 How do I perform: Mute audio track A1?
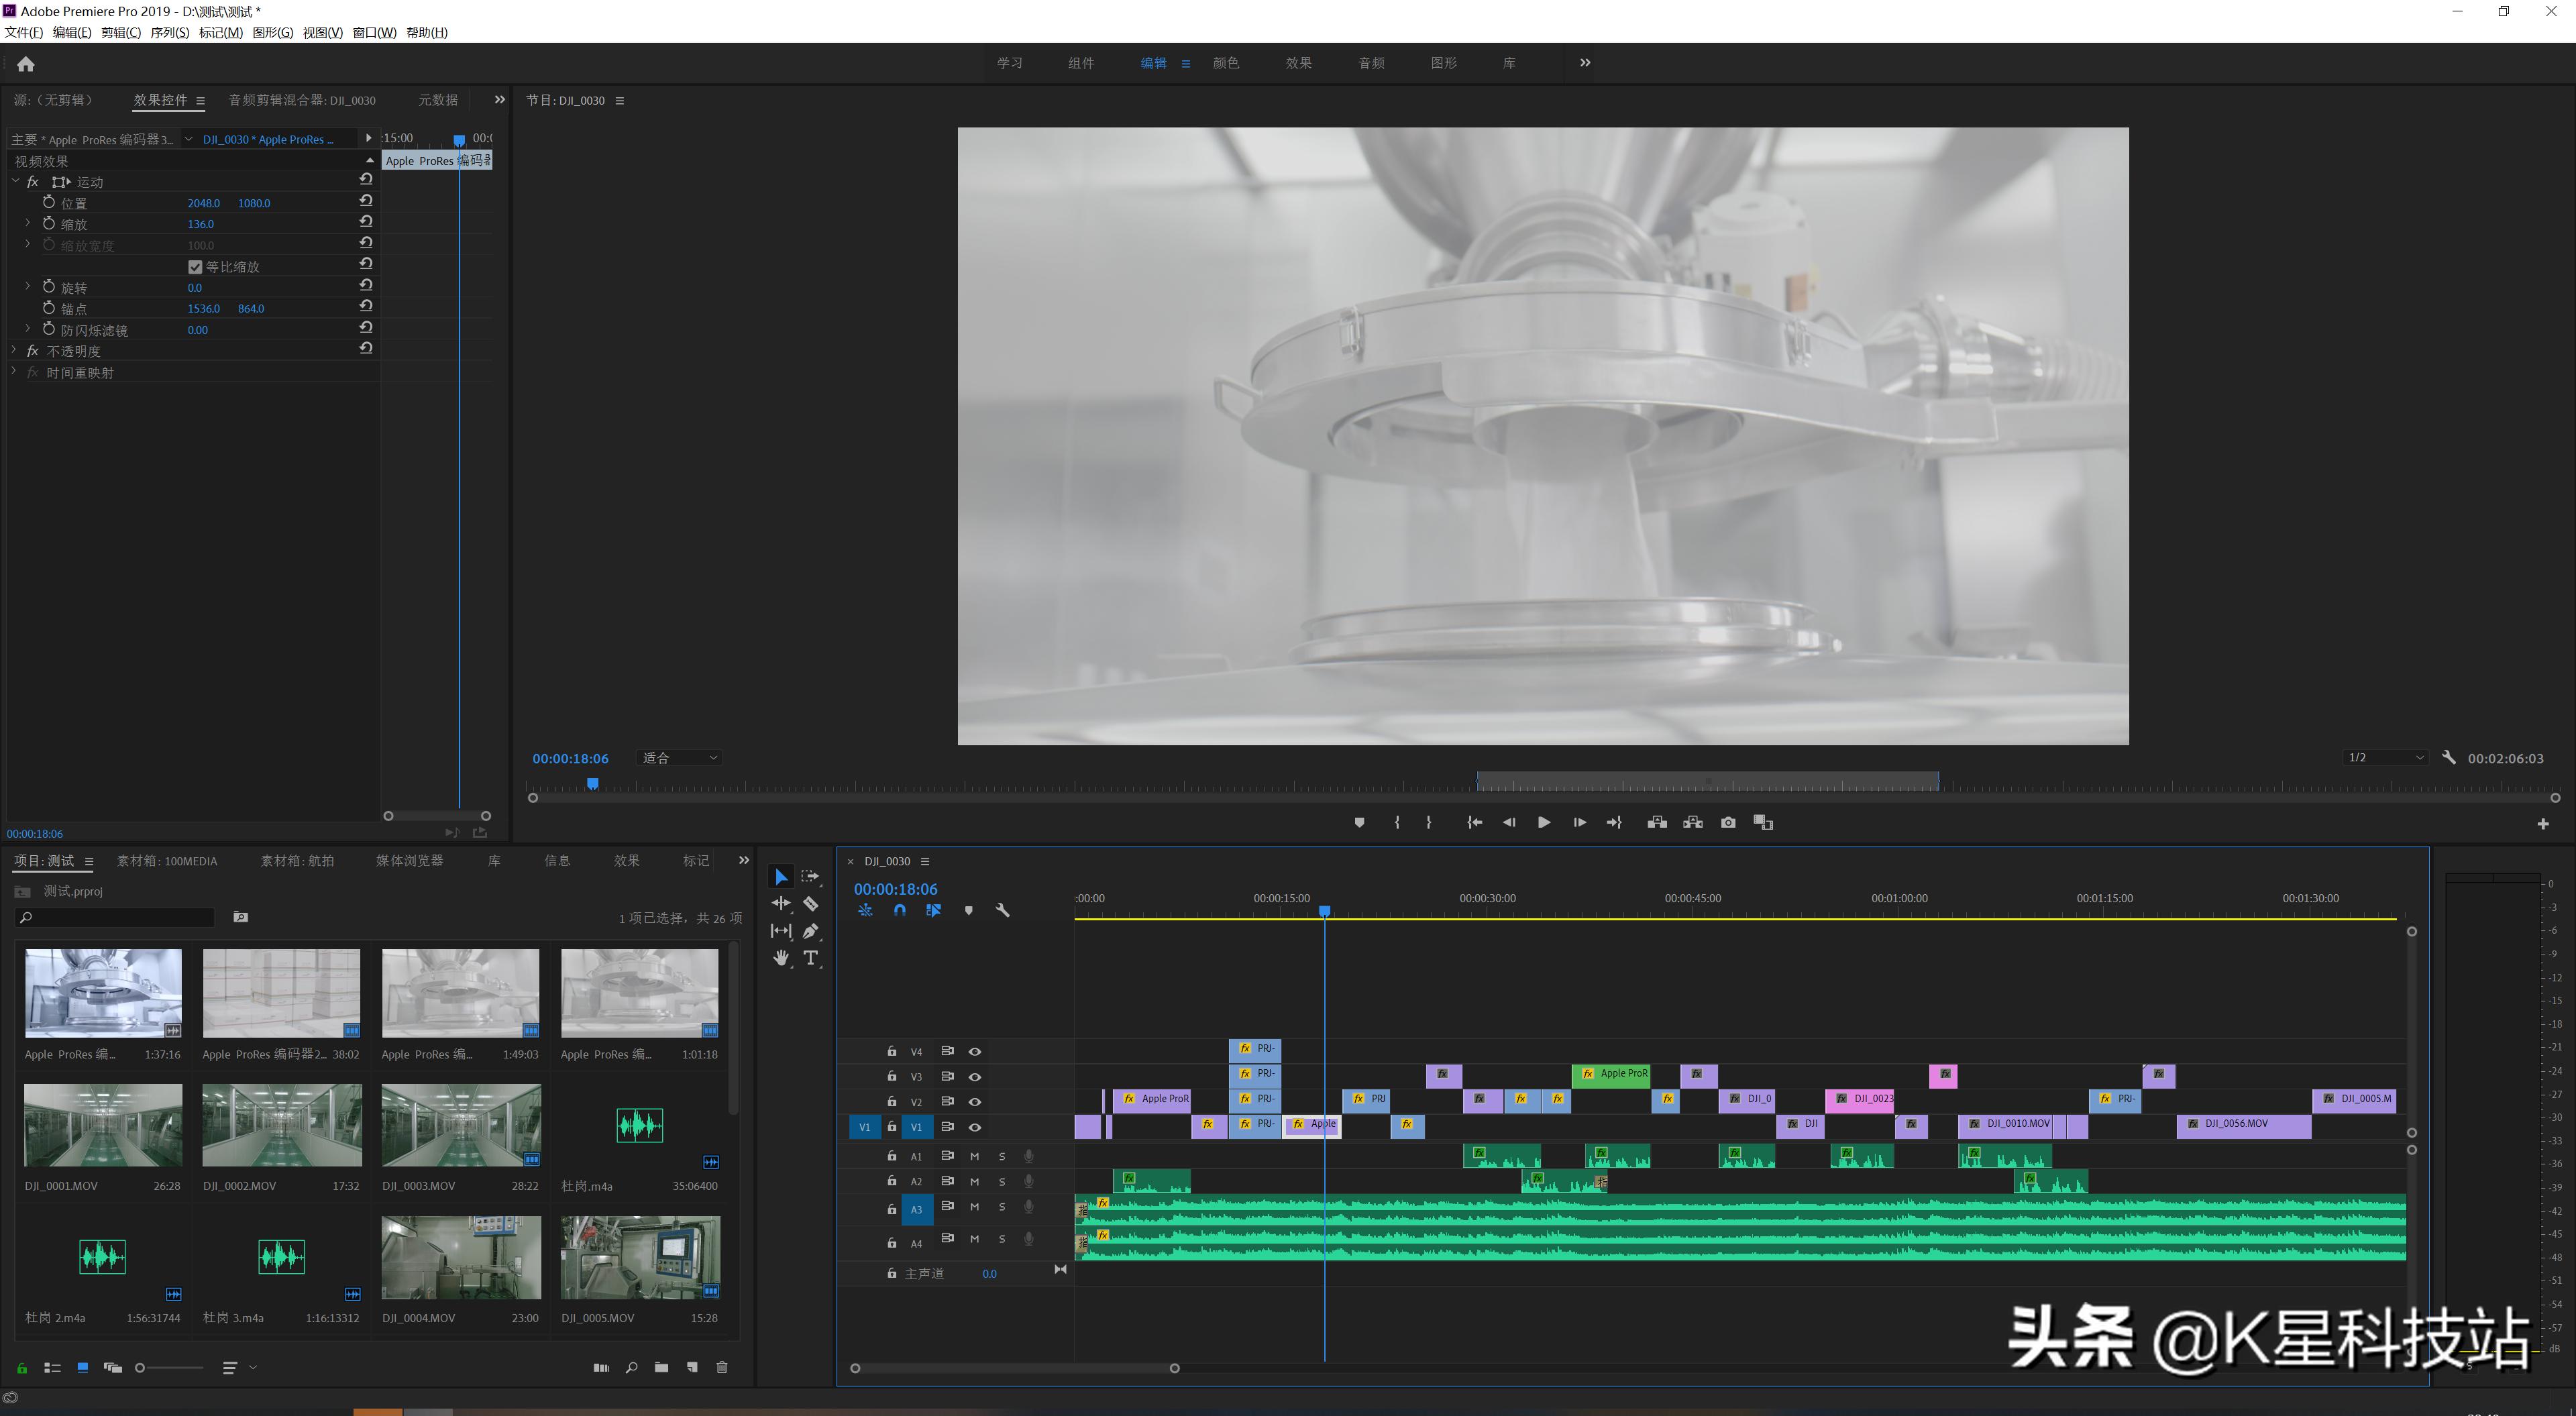pos(974,1157)
